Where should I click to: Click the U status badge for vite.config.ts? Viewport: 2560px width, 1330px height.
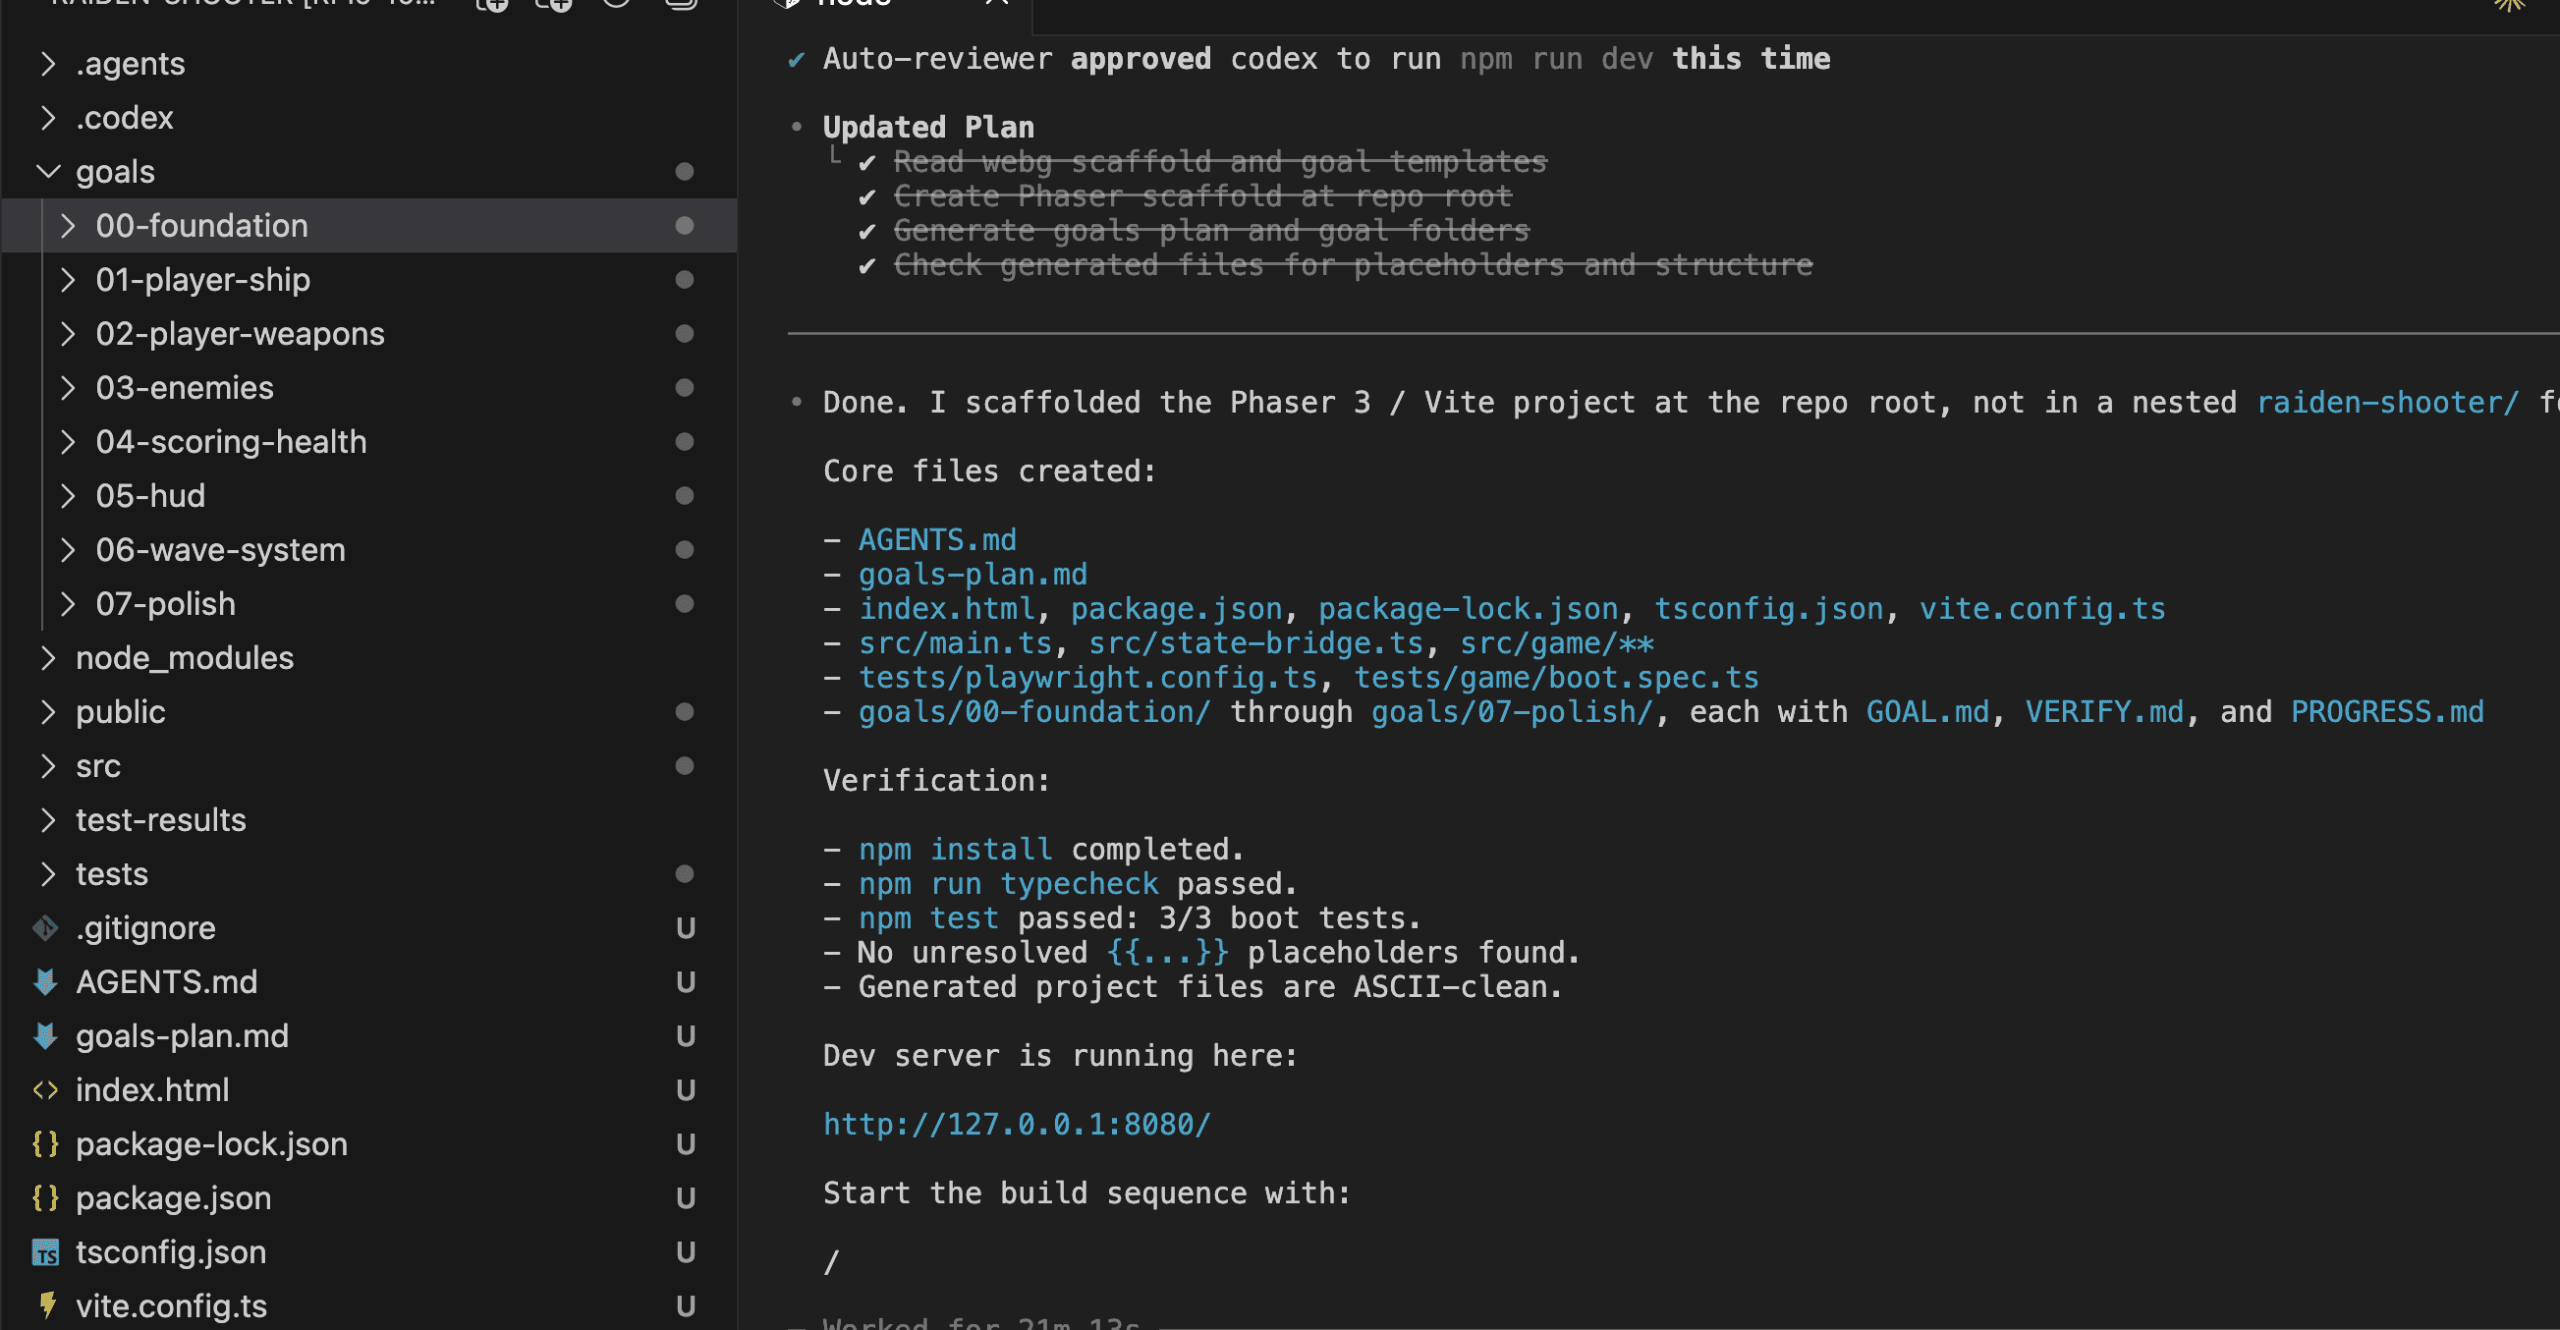click(686, 1307)
